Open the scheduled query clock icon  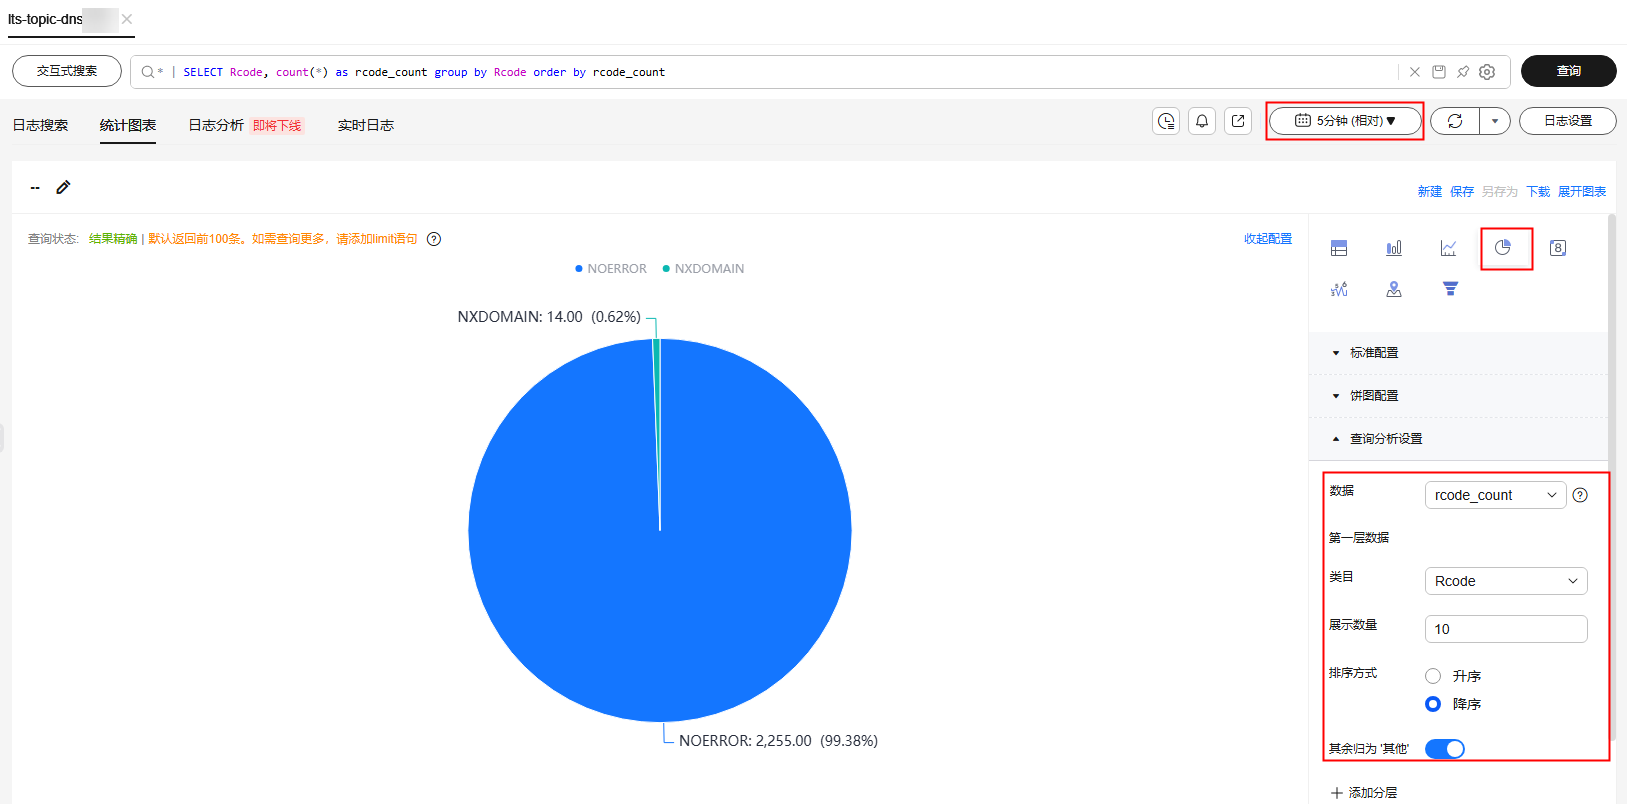(x=1166, y=121)
